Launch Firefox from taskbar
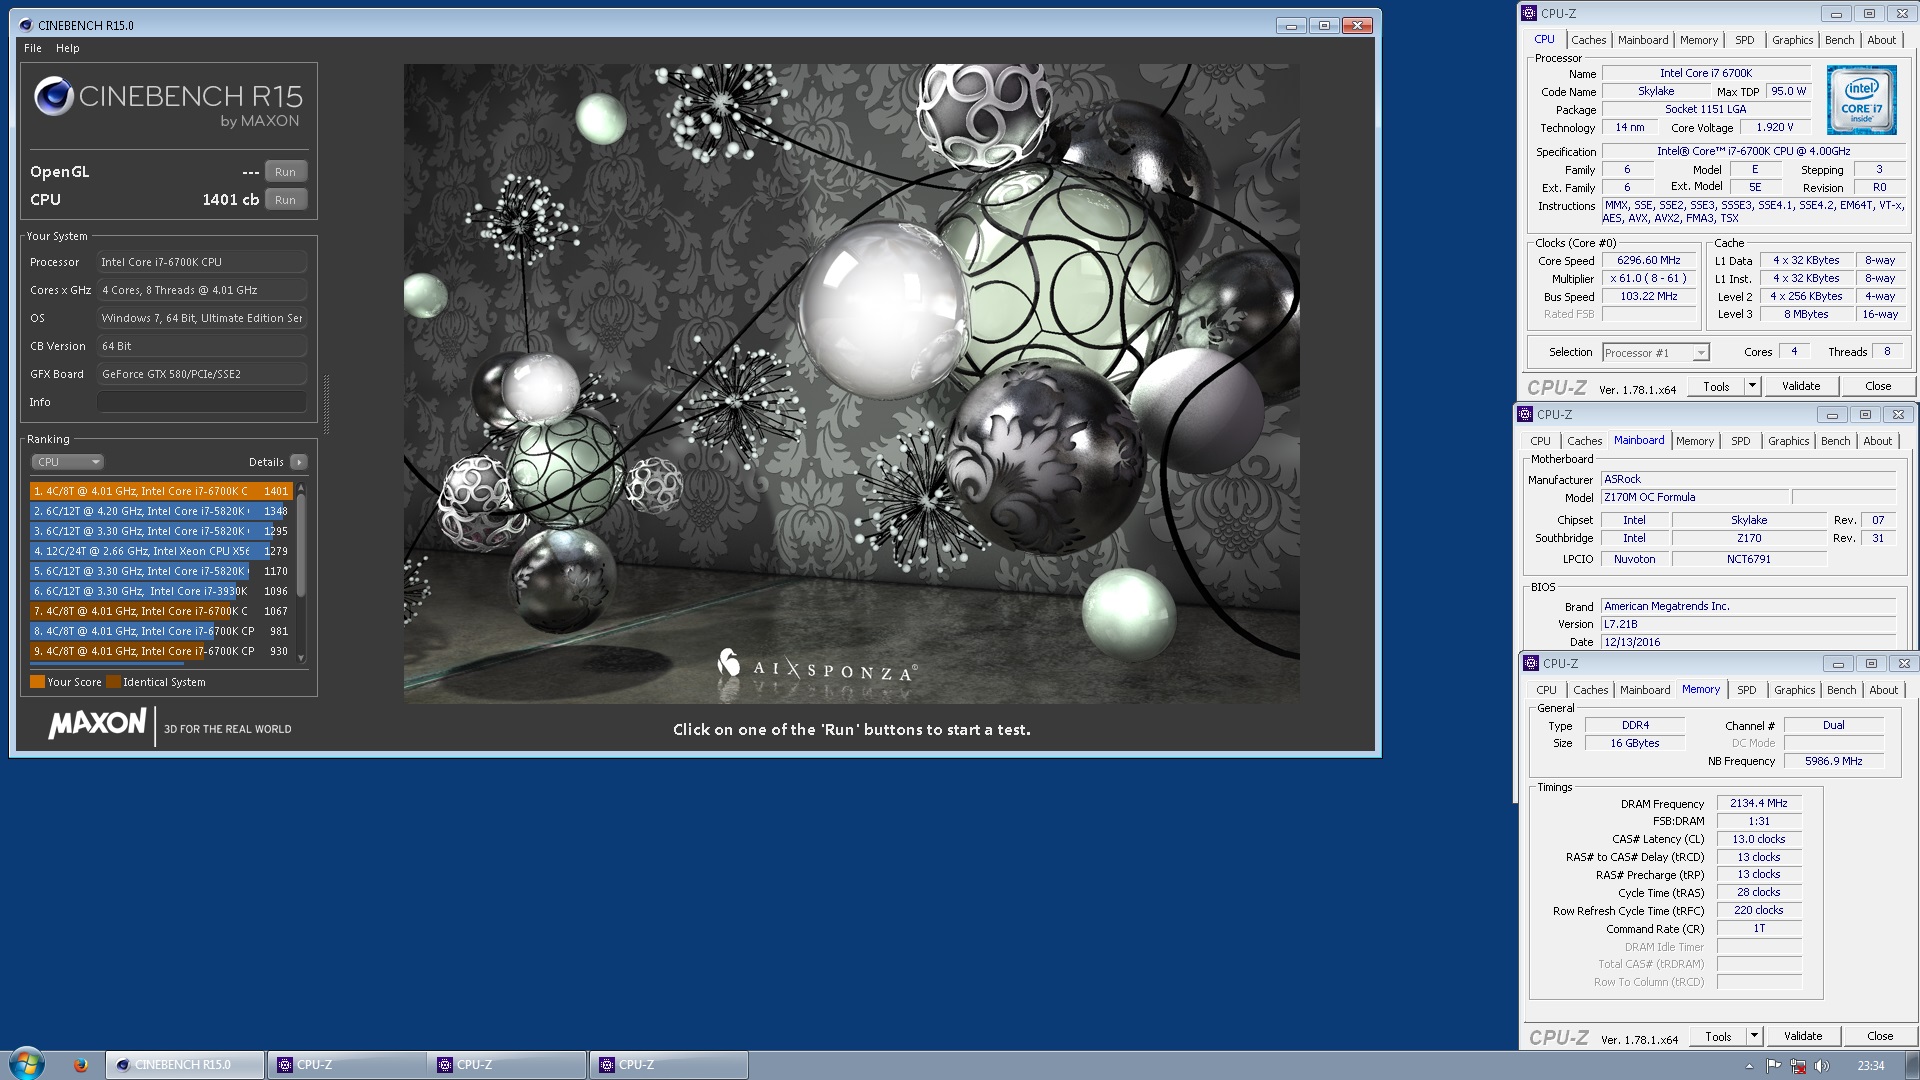1920x1080 pixels. pyautogui.click(x=81, y=1065)
